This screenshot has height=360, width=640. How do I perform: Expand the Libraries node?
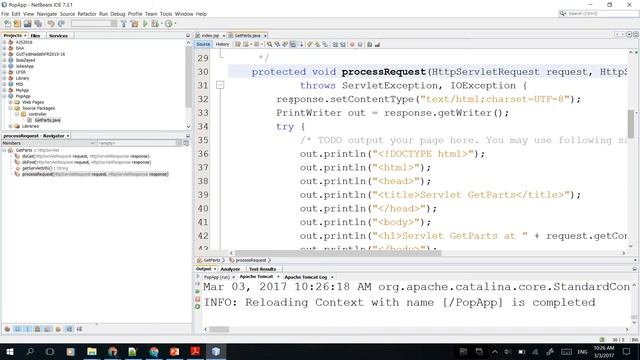[11, 126]
